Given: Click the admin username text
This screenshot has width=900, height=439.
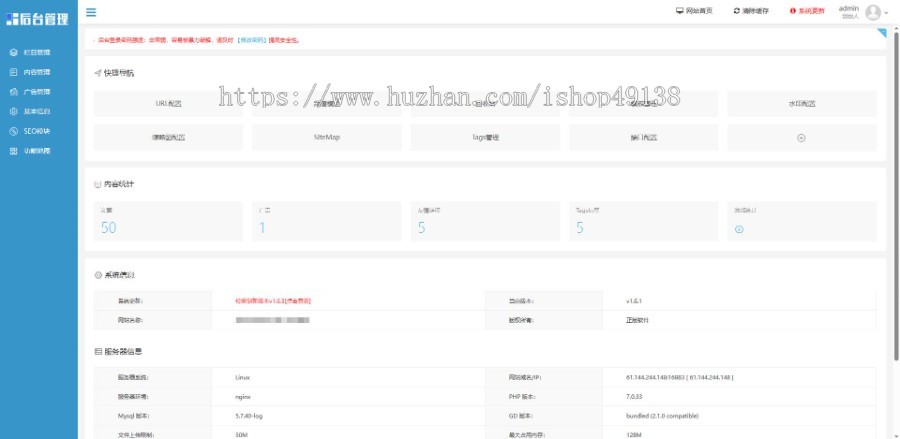Looking at the screenshot, I should point(848,8).
